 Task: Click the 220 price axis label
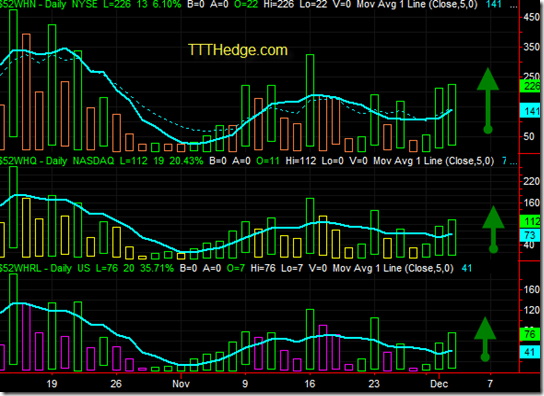click(531, 181)
